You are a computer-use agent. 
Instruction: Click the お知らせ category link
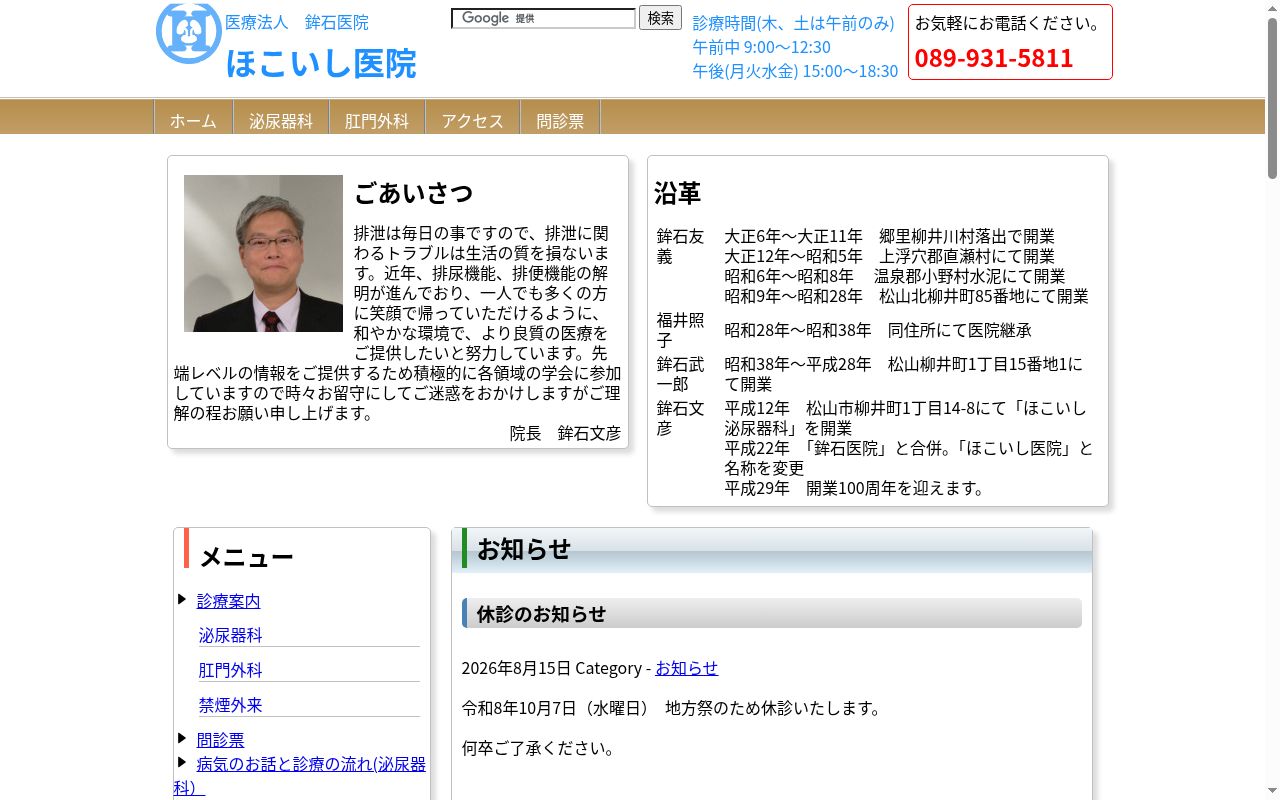[686, 668]
